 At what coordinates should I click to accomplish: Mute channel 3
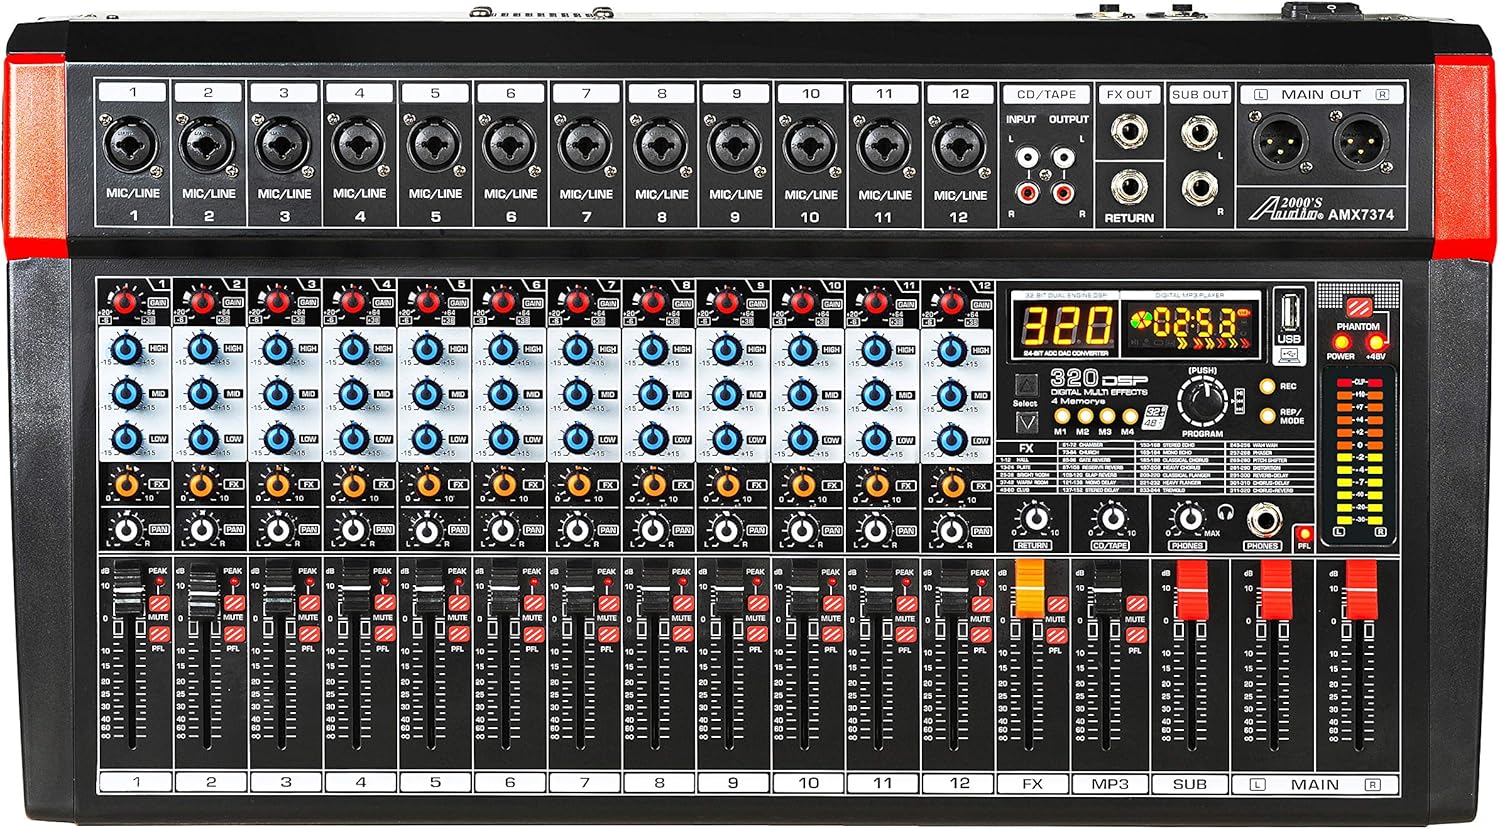click(x=310, y=604)
